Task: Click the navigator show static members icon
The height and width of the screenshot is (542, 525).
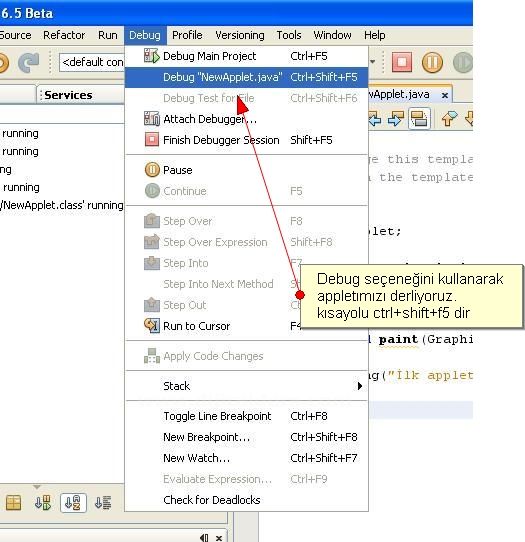Action: [x=43, y=503]
